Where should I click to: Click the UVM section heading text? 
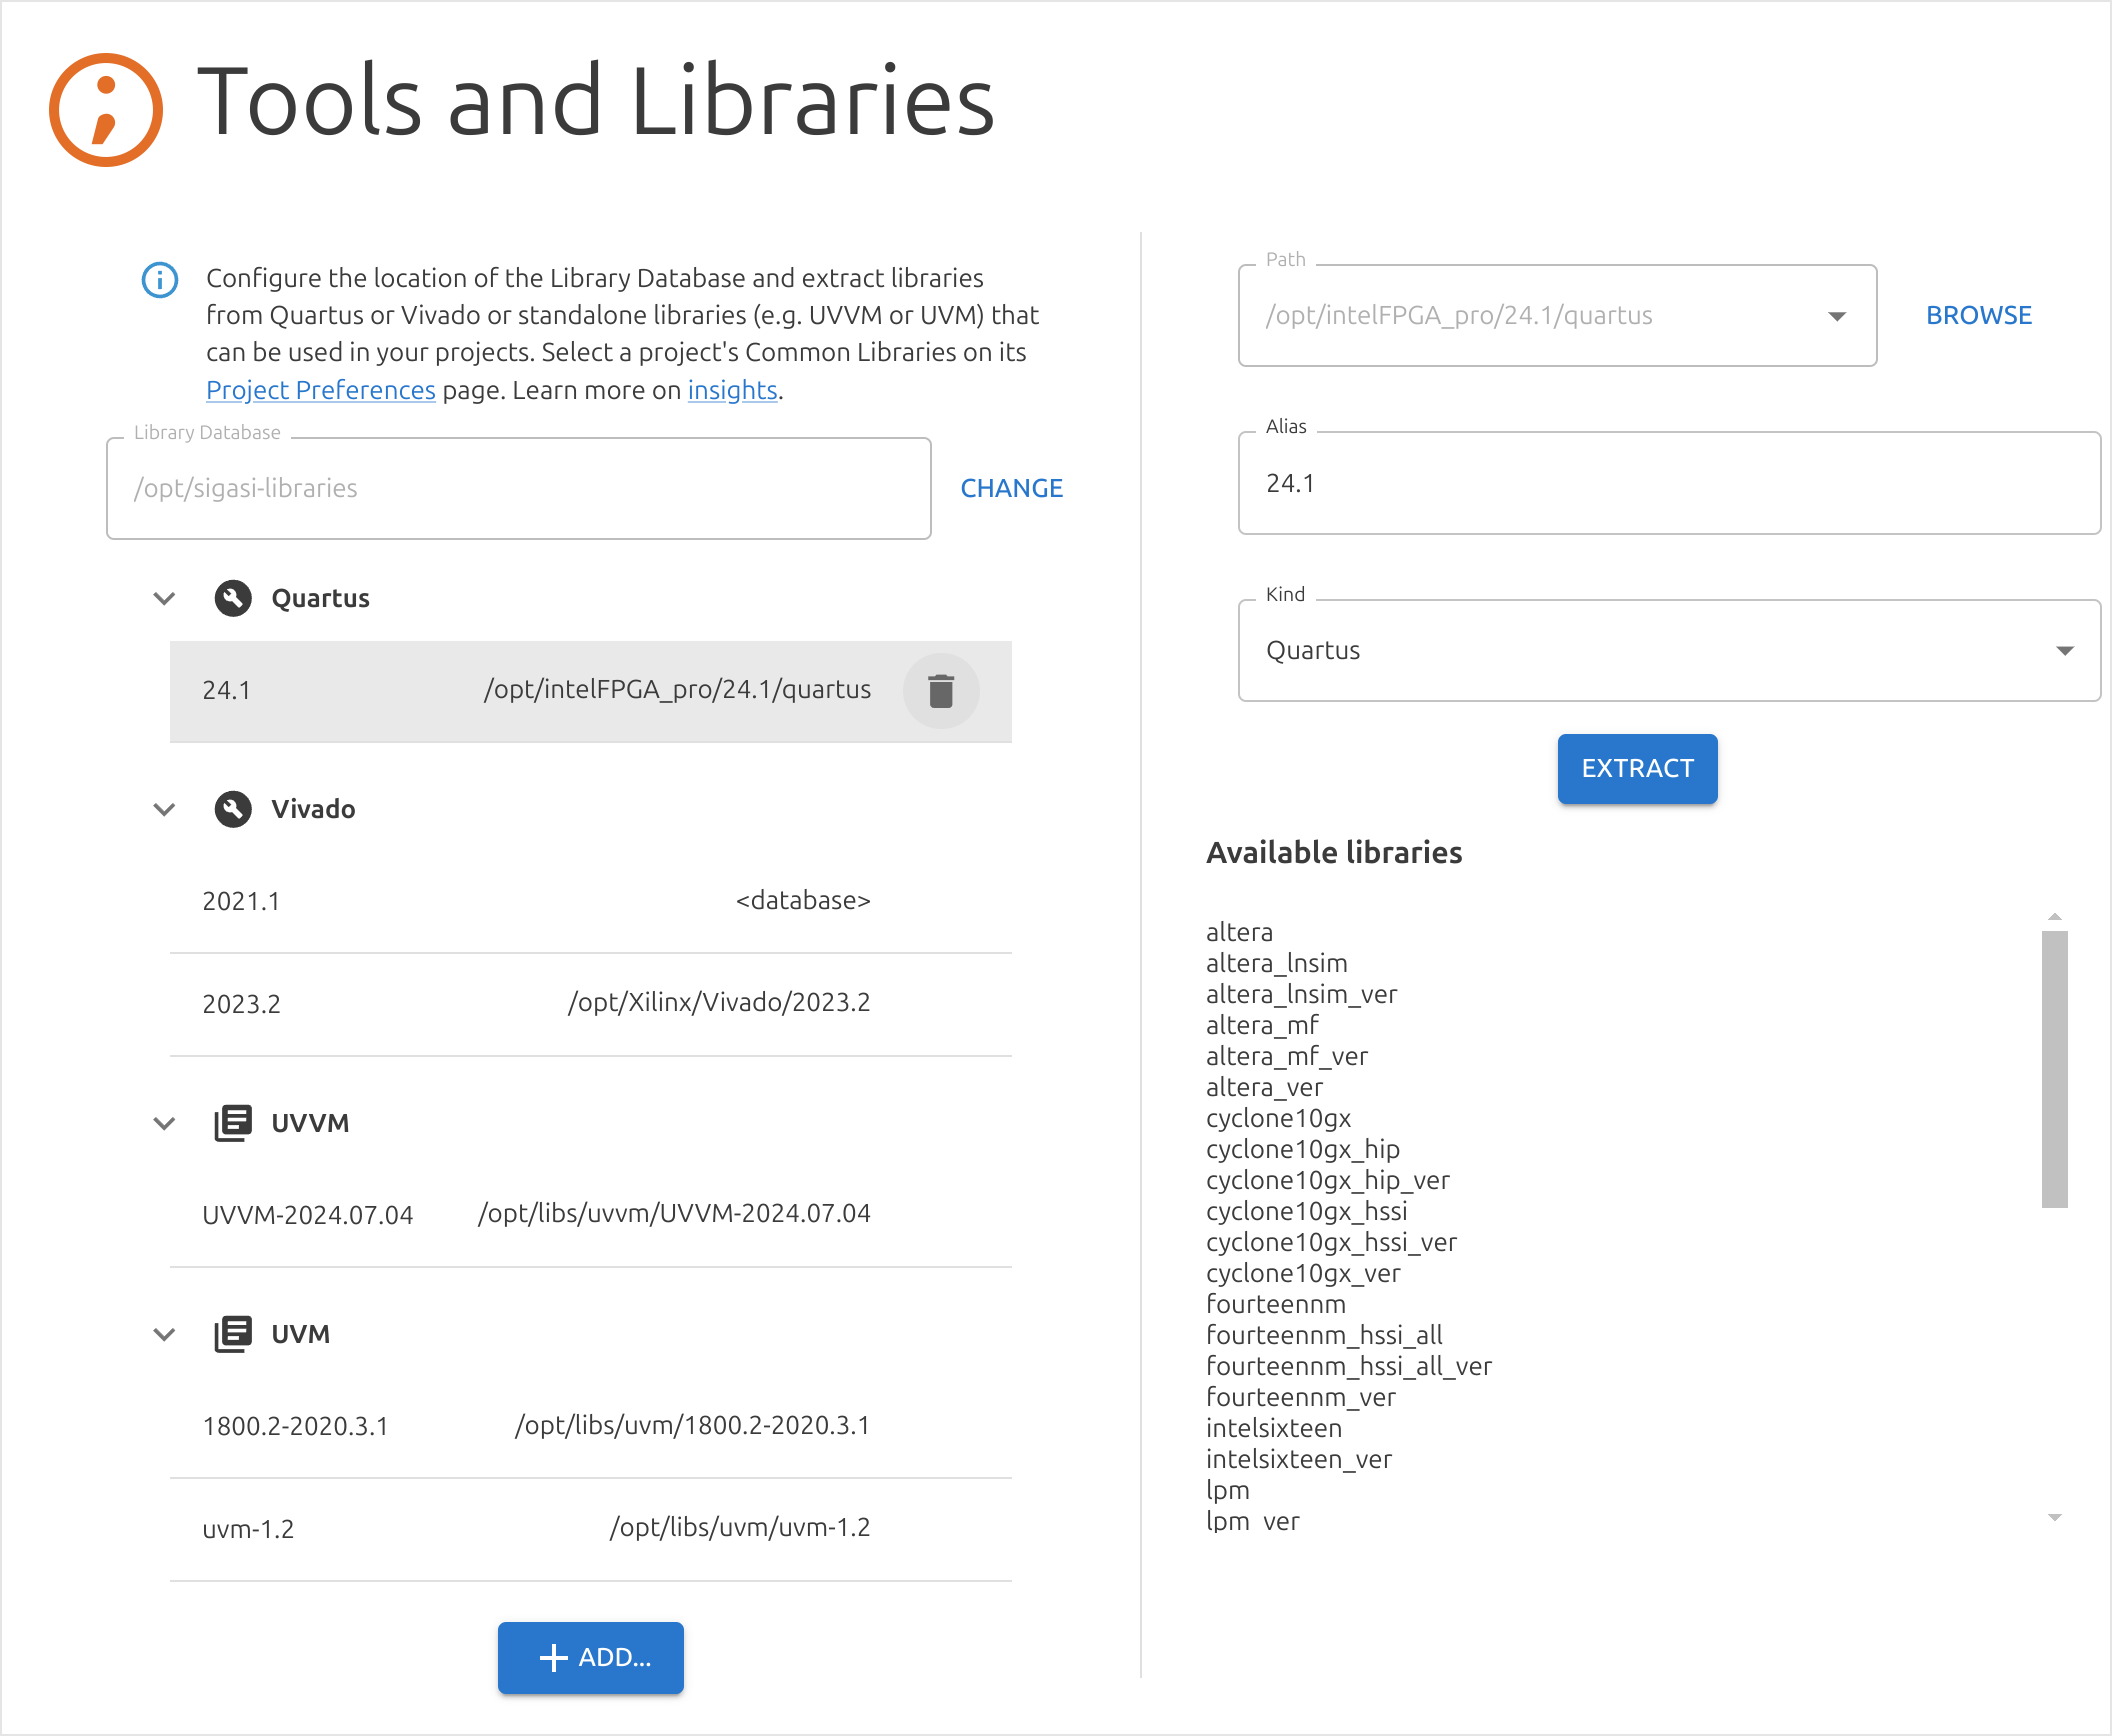(x=300, y=1334)
